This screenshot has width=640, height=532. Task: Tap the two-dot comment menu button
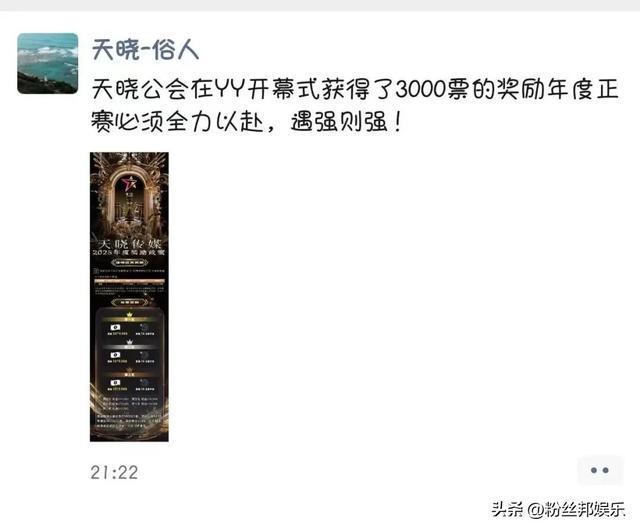coord(600,470)
